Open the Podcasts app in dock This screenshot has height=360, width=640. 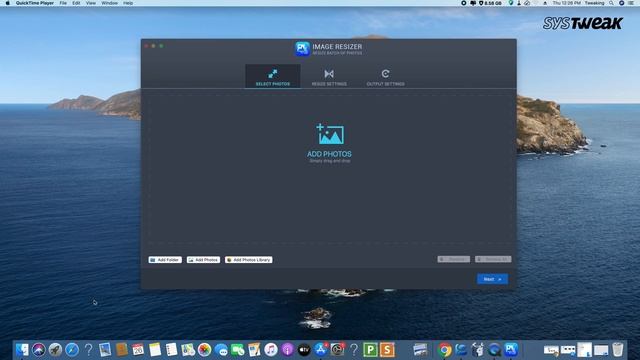[287, 350]
